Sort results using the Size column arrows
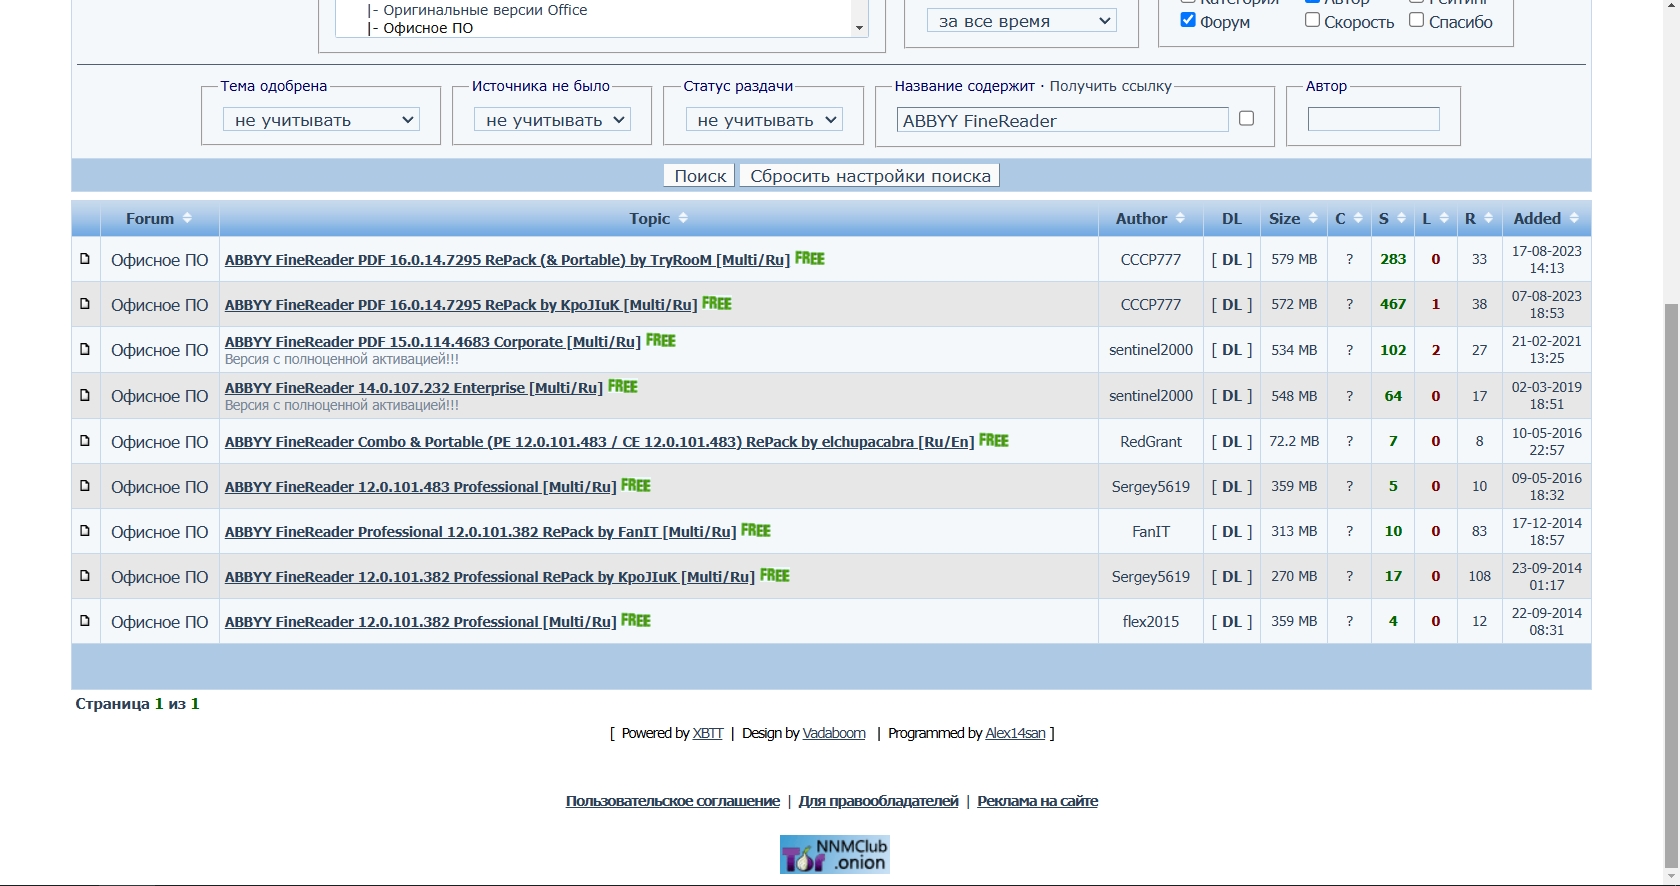 [1313, 218]
